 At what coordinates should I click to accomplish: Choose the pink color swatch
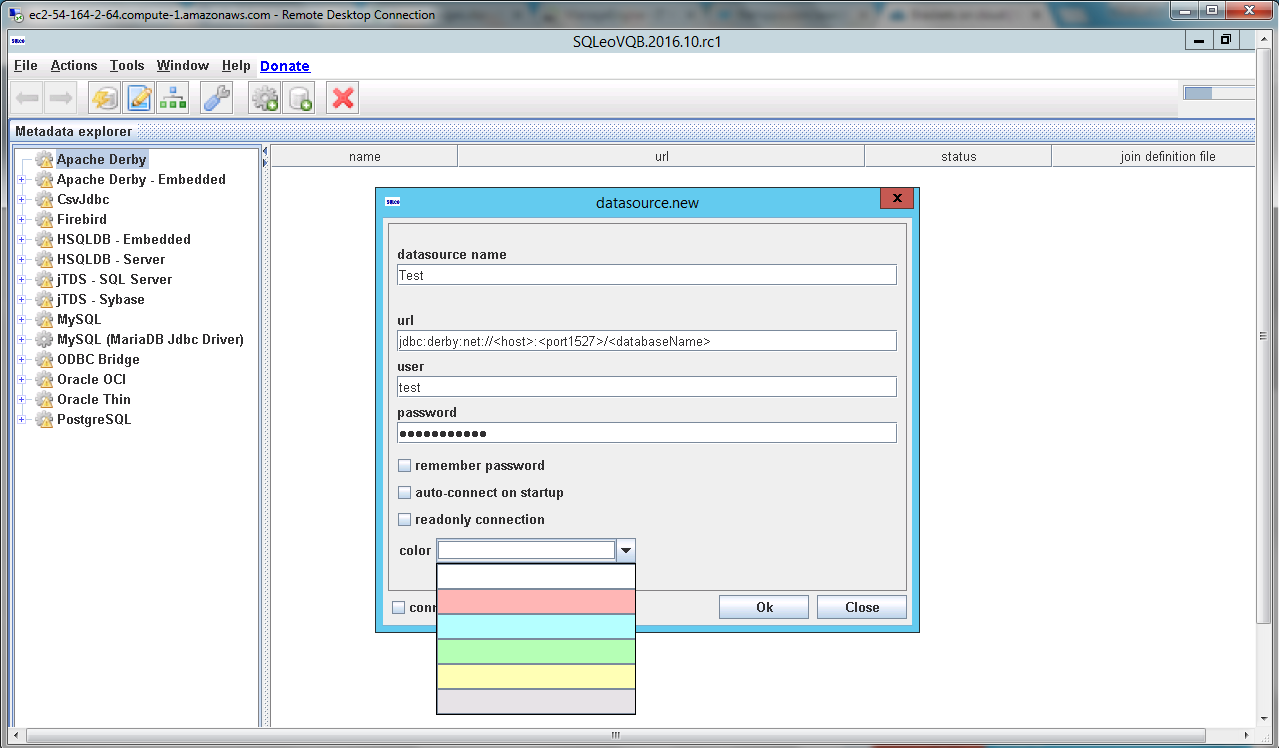(x=536, y=601)
